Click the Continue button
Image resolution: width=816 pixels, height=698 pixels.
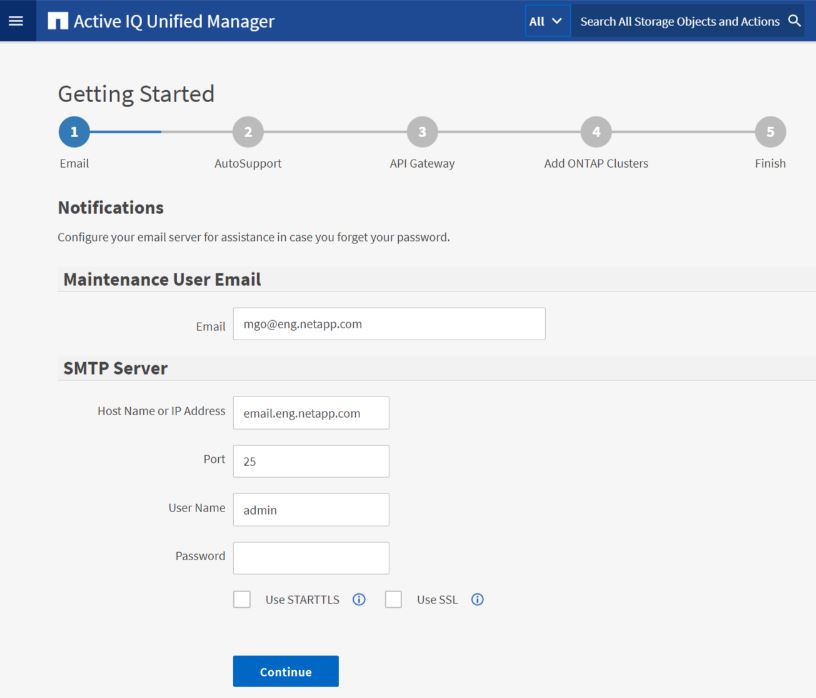(x=285, y=671)
